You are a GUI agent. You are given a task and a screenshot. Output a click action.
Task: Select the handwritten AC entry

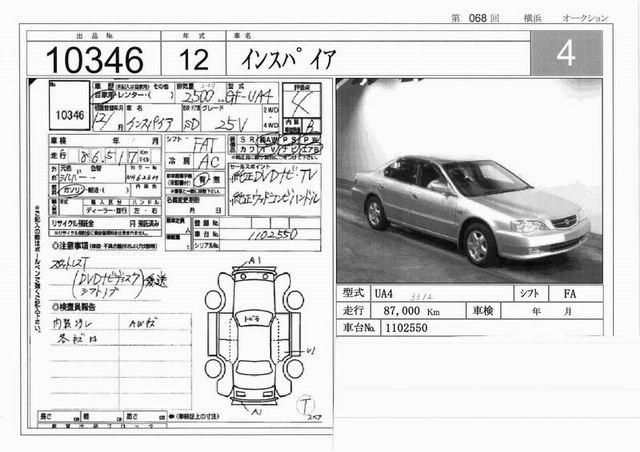(209, 162)
